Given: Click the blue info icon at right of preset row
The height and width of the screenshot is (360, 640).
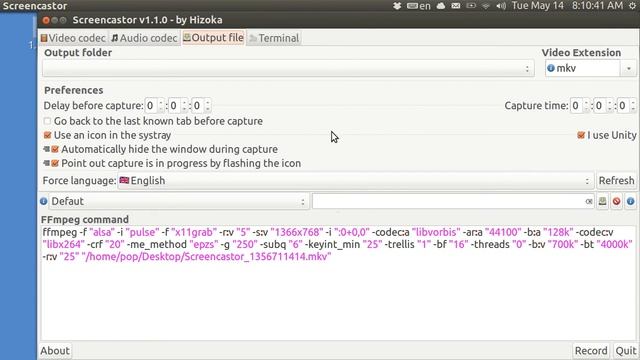Looking at the screenshot, I should pyautogui.click(x=631, y=201).
